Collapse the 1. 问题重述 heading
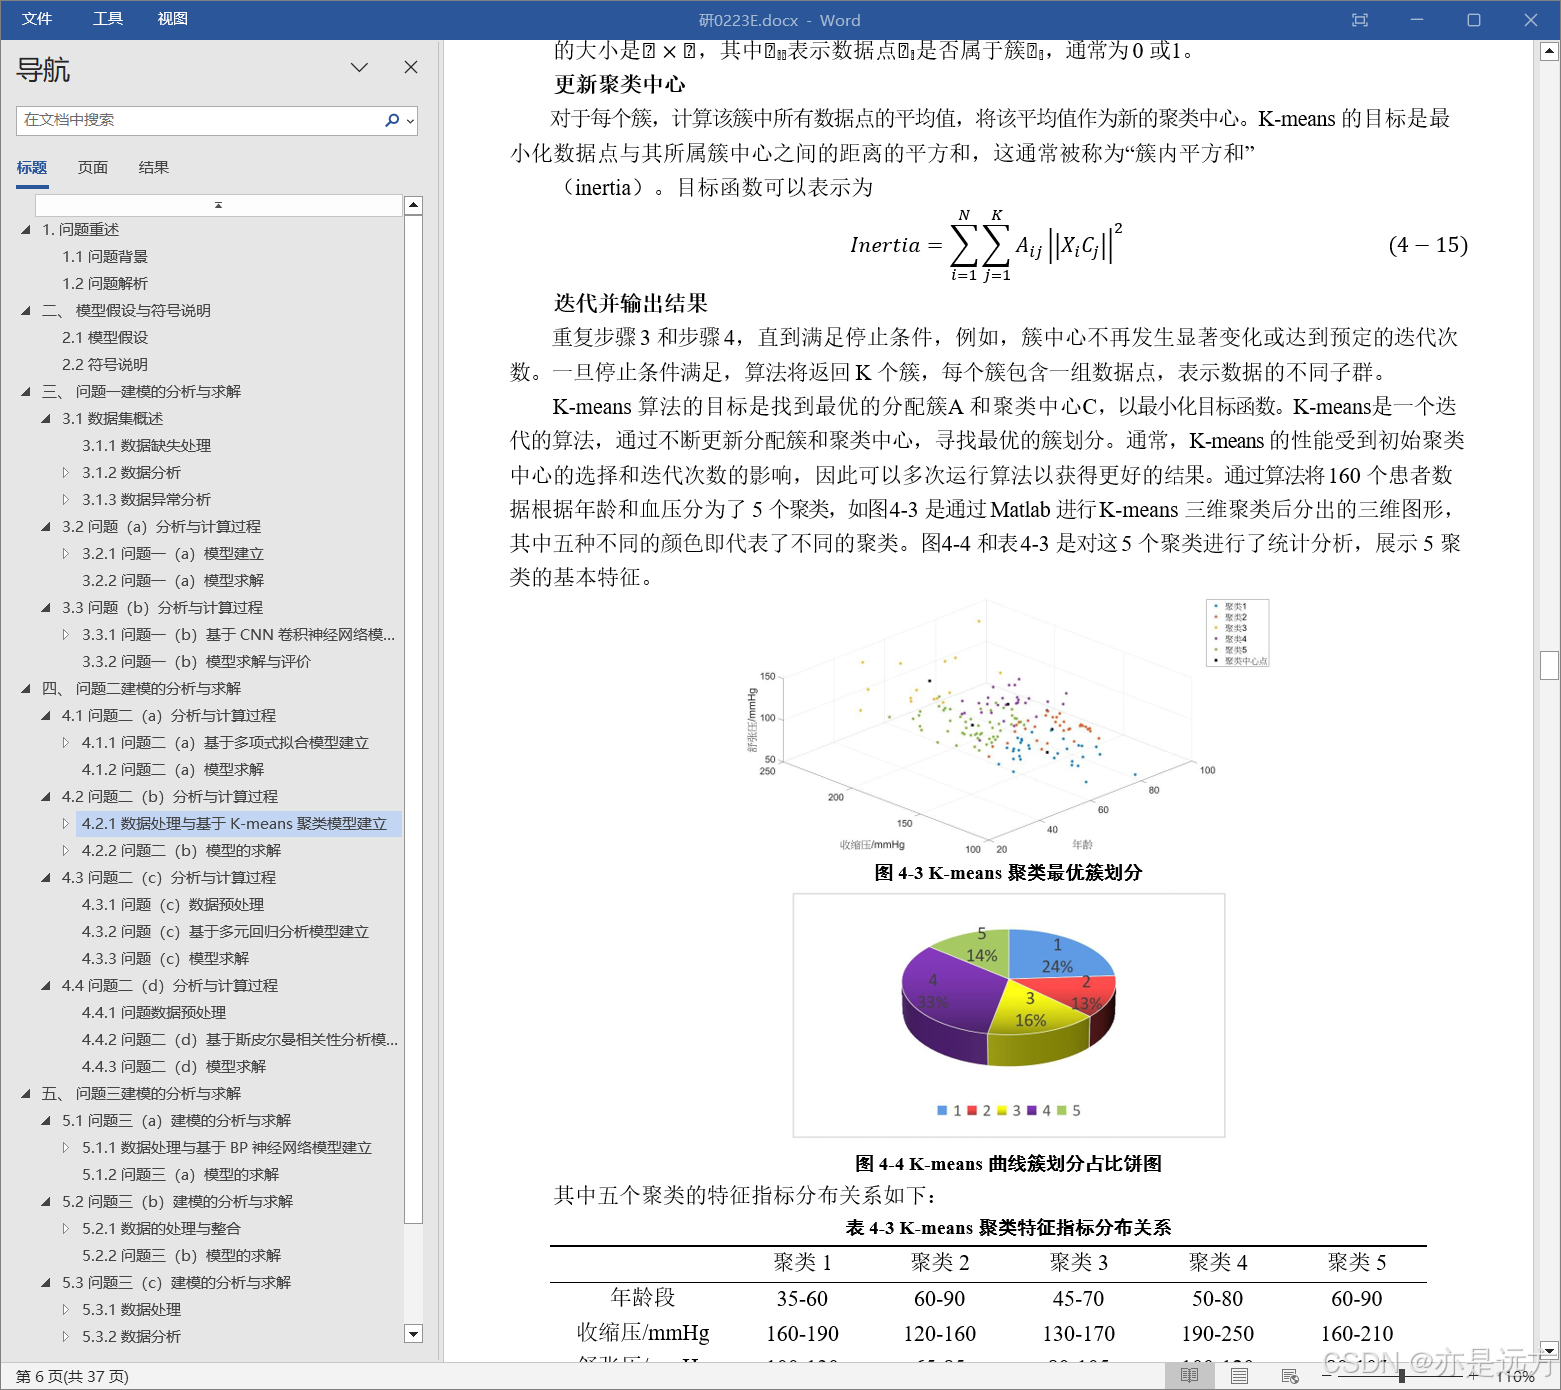Screen dimensions: 1561x1390 (x=26, y=230)
